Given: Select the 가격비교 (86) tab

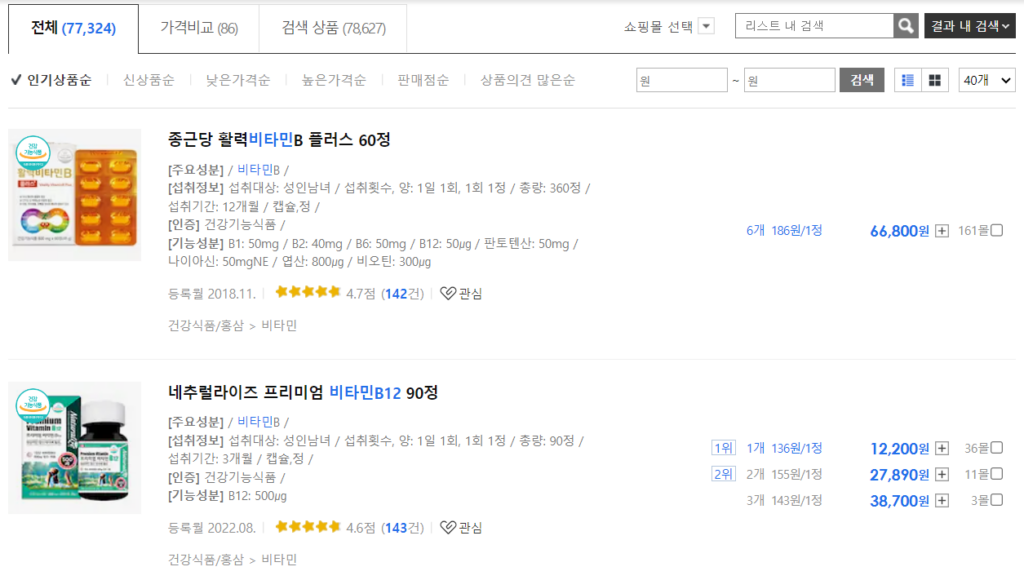Looking at the screenshot, I should point(199,28).
